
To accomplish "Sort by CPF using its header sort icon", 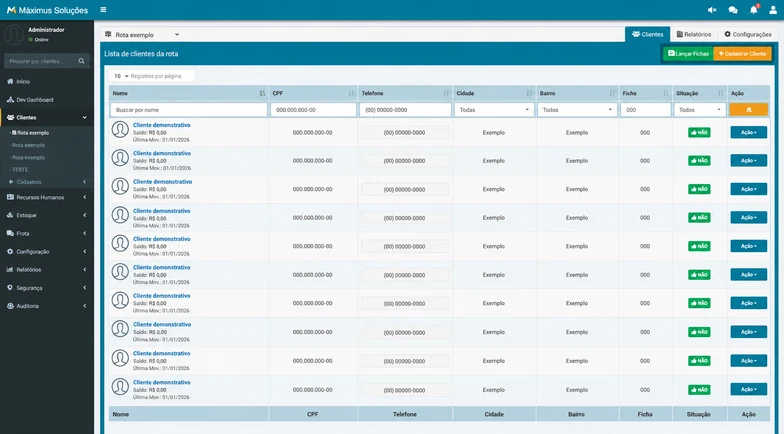I will pos(352,94).
